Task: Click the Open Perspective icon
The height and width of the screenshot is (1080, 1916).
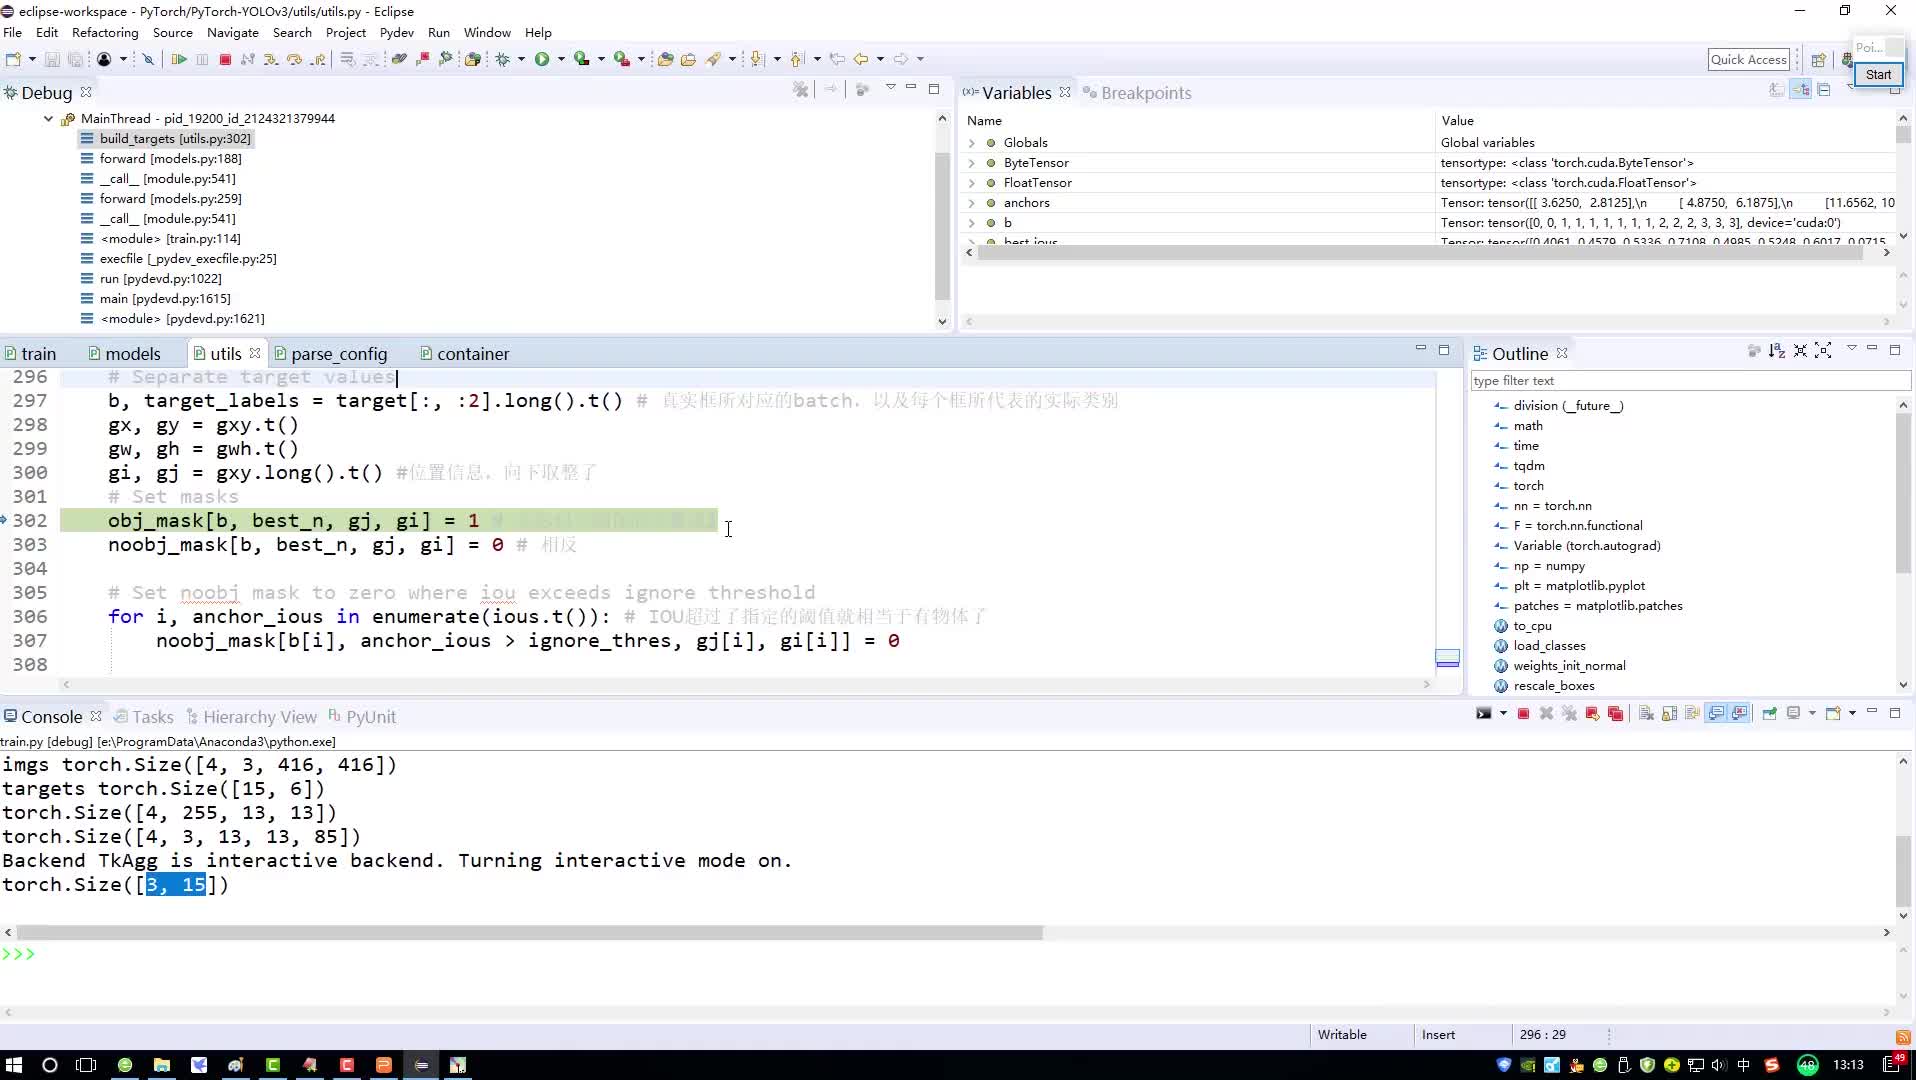Action: 1819,60
